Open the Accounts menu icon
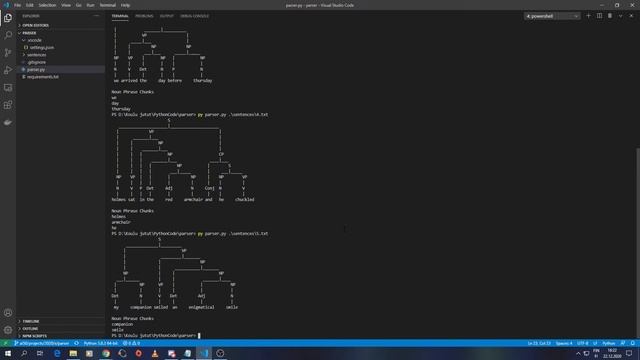 pos(8,313)
